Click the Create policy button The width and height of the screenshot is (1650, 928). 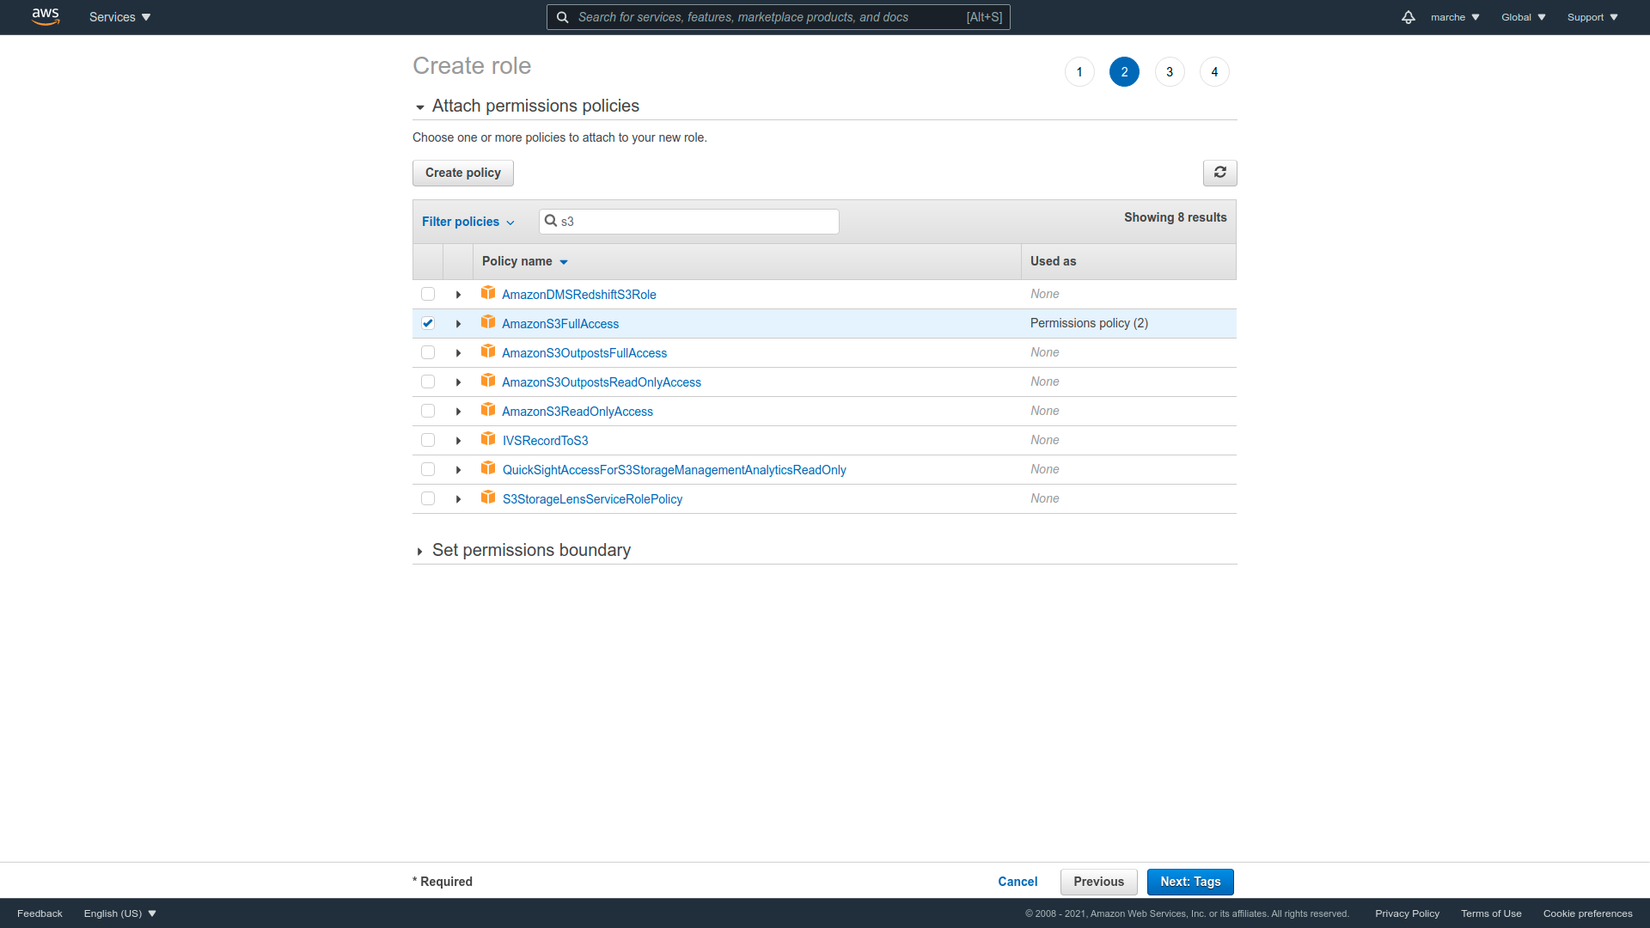463,173
